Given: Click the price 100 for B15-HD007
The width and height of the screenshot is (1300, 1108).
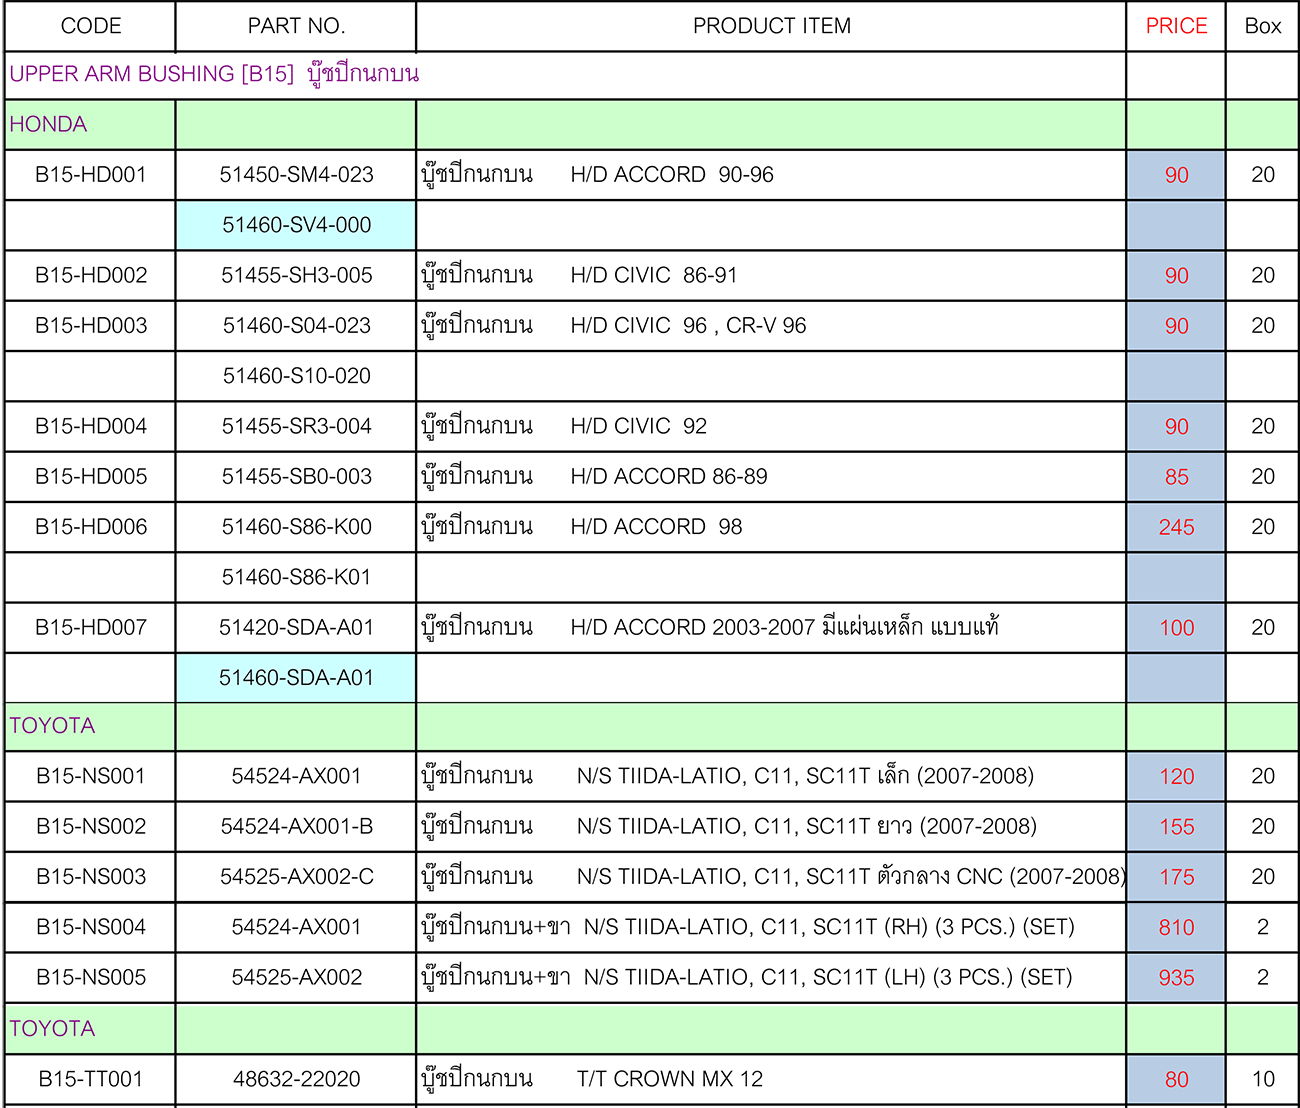Looking at the screenshot, I should click(1176, 628).
